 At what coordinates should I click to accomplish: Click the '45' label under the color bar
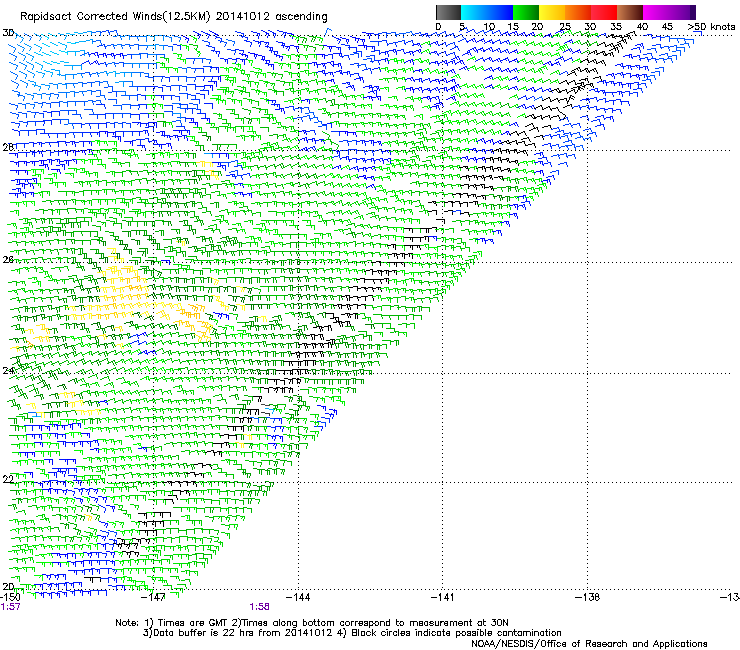[667, 27]
